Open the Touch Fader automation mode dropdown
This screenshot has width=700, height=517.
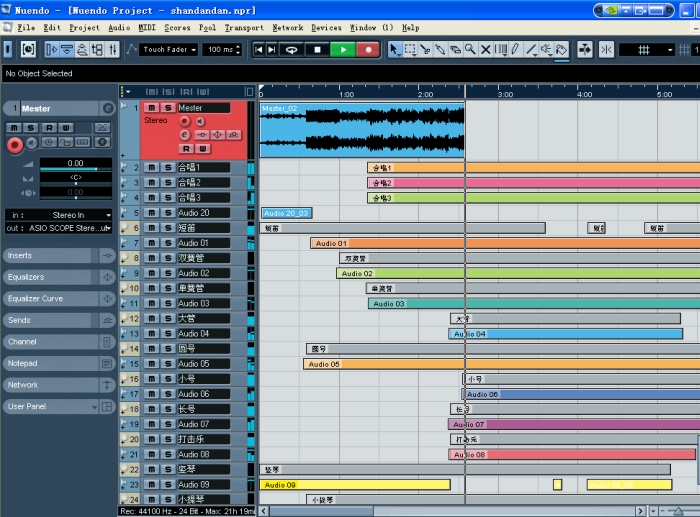[169, 50]
